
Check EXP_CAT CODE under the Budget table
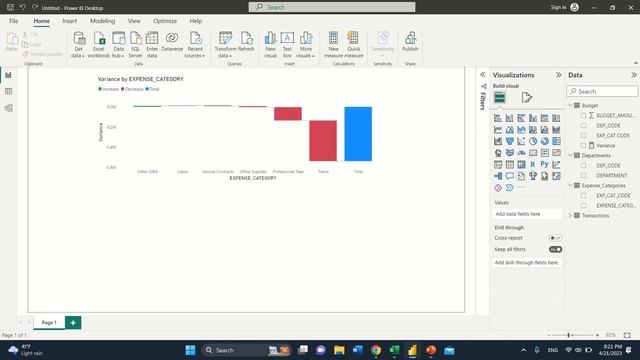point(583,135)
